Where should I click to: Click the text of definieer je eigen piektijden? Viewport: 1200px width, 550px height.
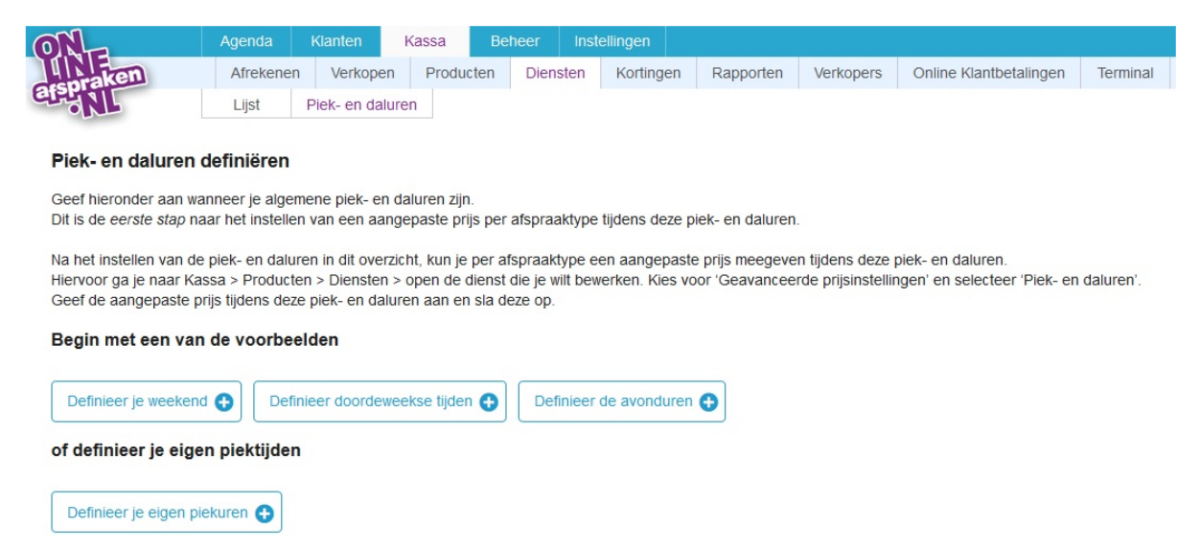tap(176, 450)
